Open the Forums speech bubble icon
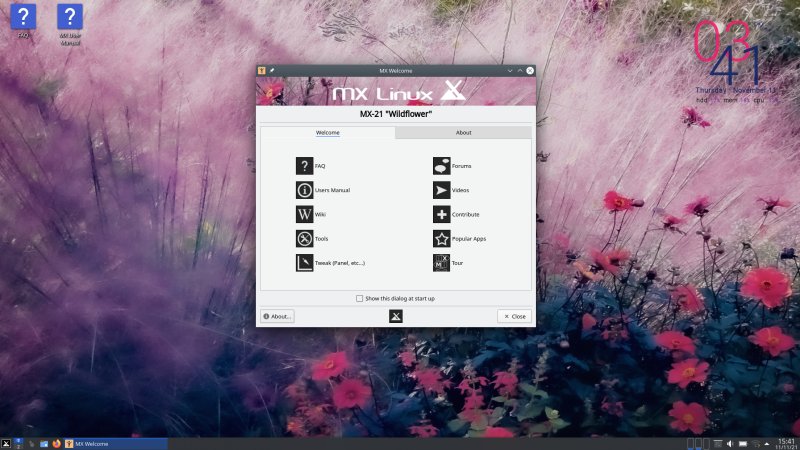This screenshot has height=450, width=800. pyautogui.click(x=441, y=166)
